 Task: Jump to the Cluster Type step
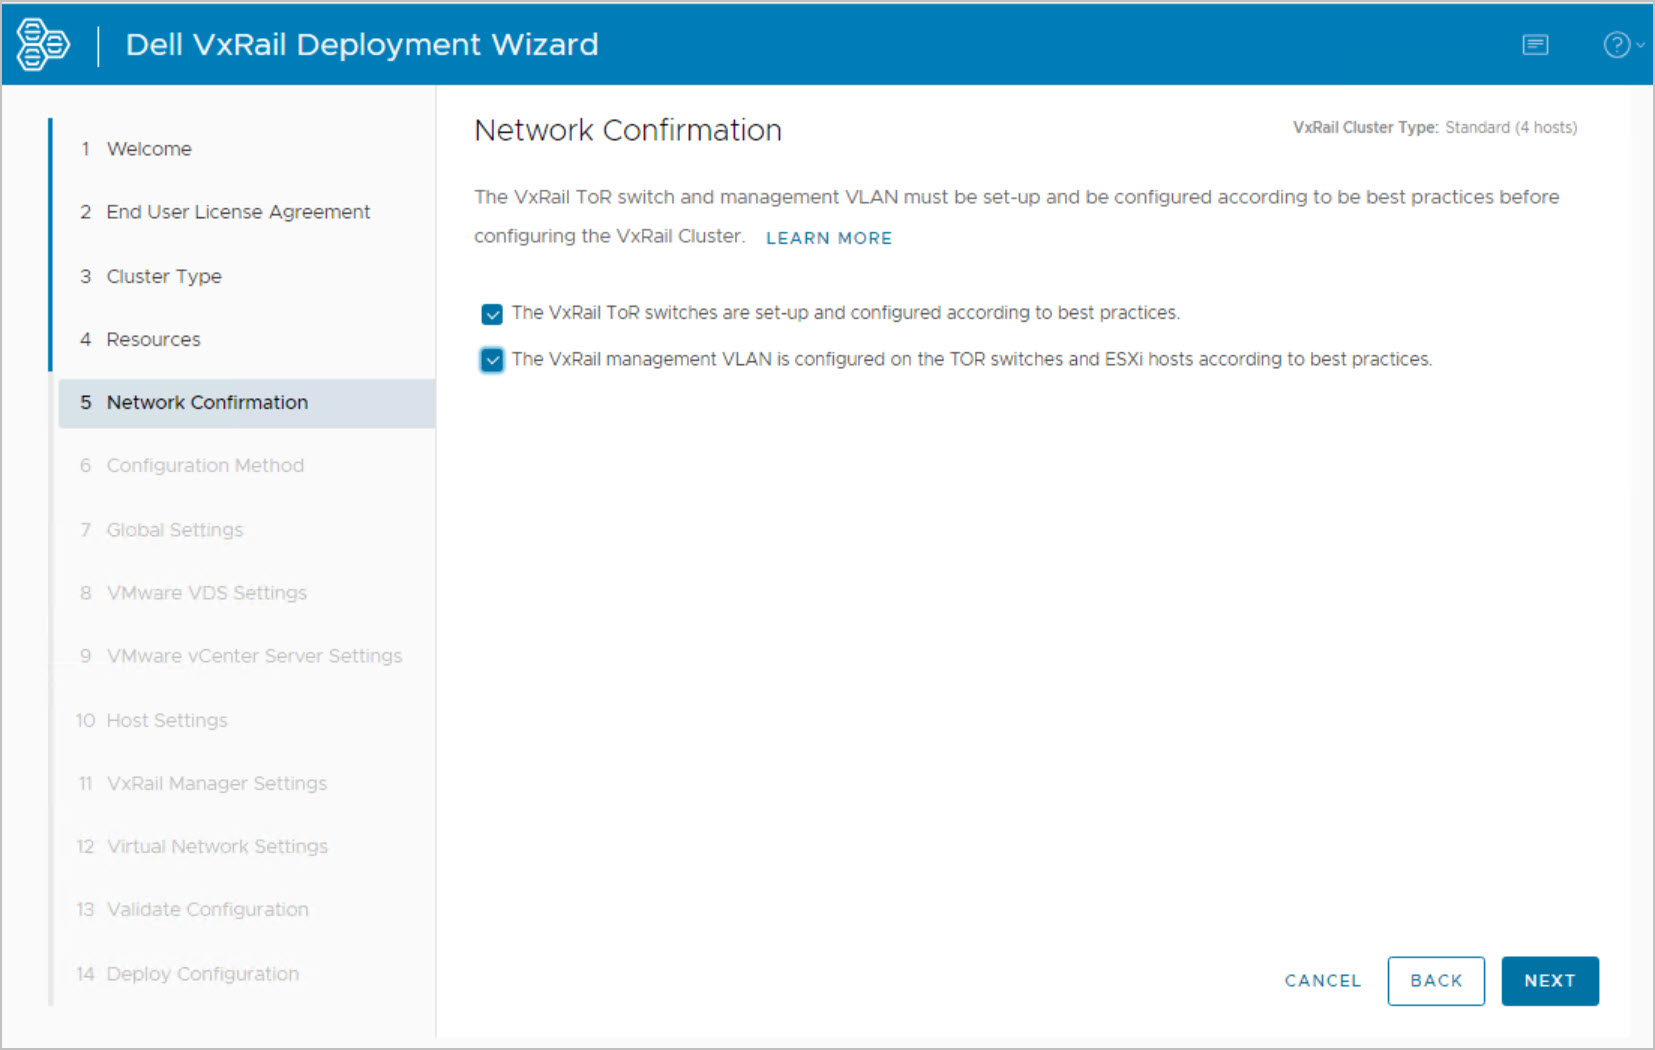(x=164, y=276)
